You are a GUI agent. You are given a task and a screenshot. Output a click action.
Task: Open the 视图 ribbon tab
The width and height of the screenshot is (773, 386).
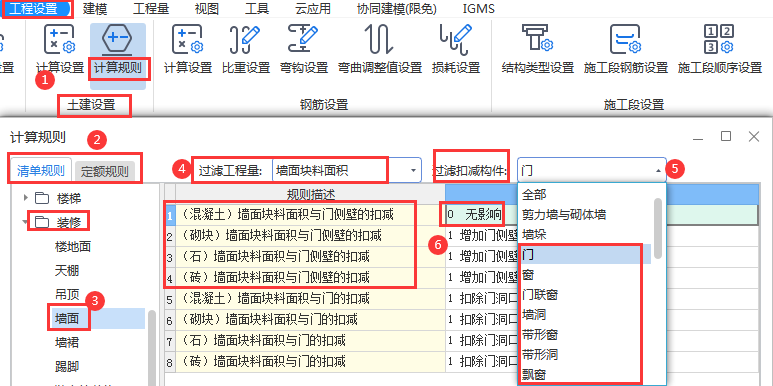click(x=207, y=8)
